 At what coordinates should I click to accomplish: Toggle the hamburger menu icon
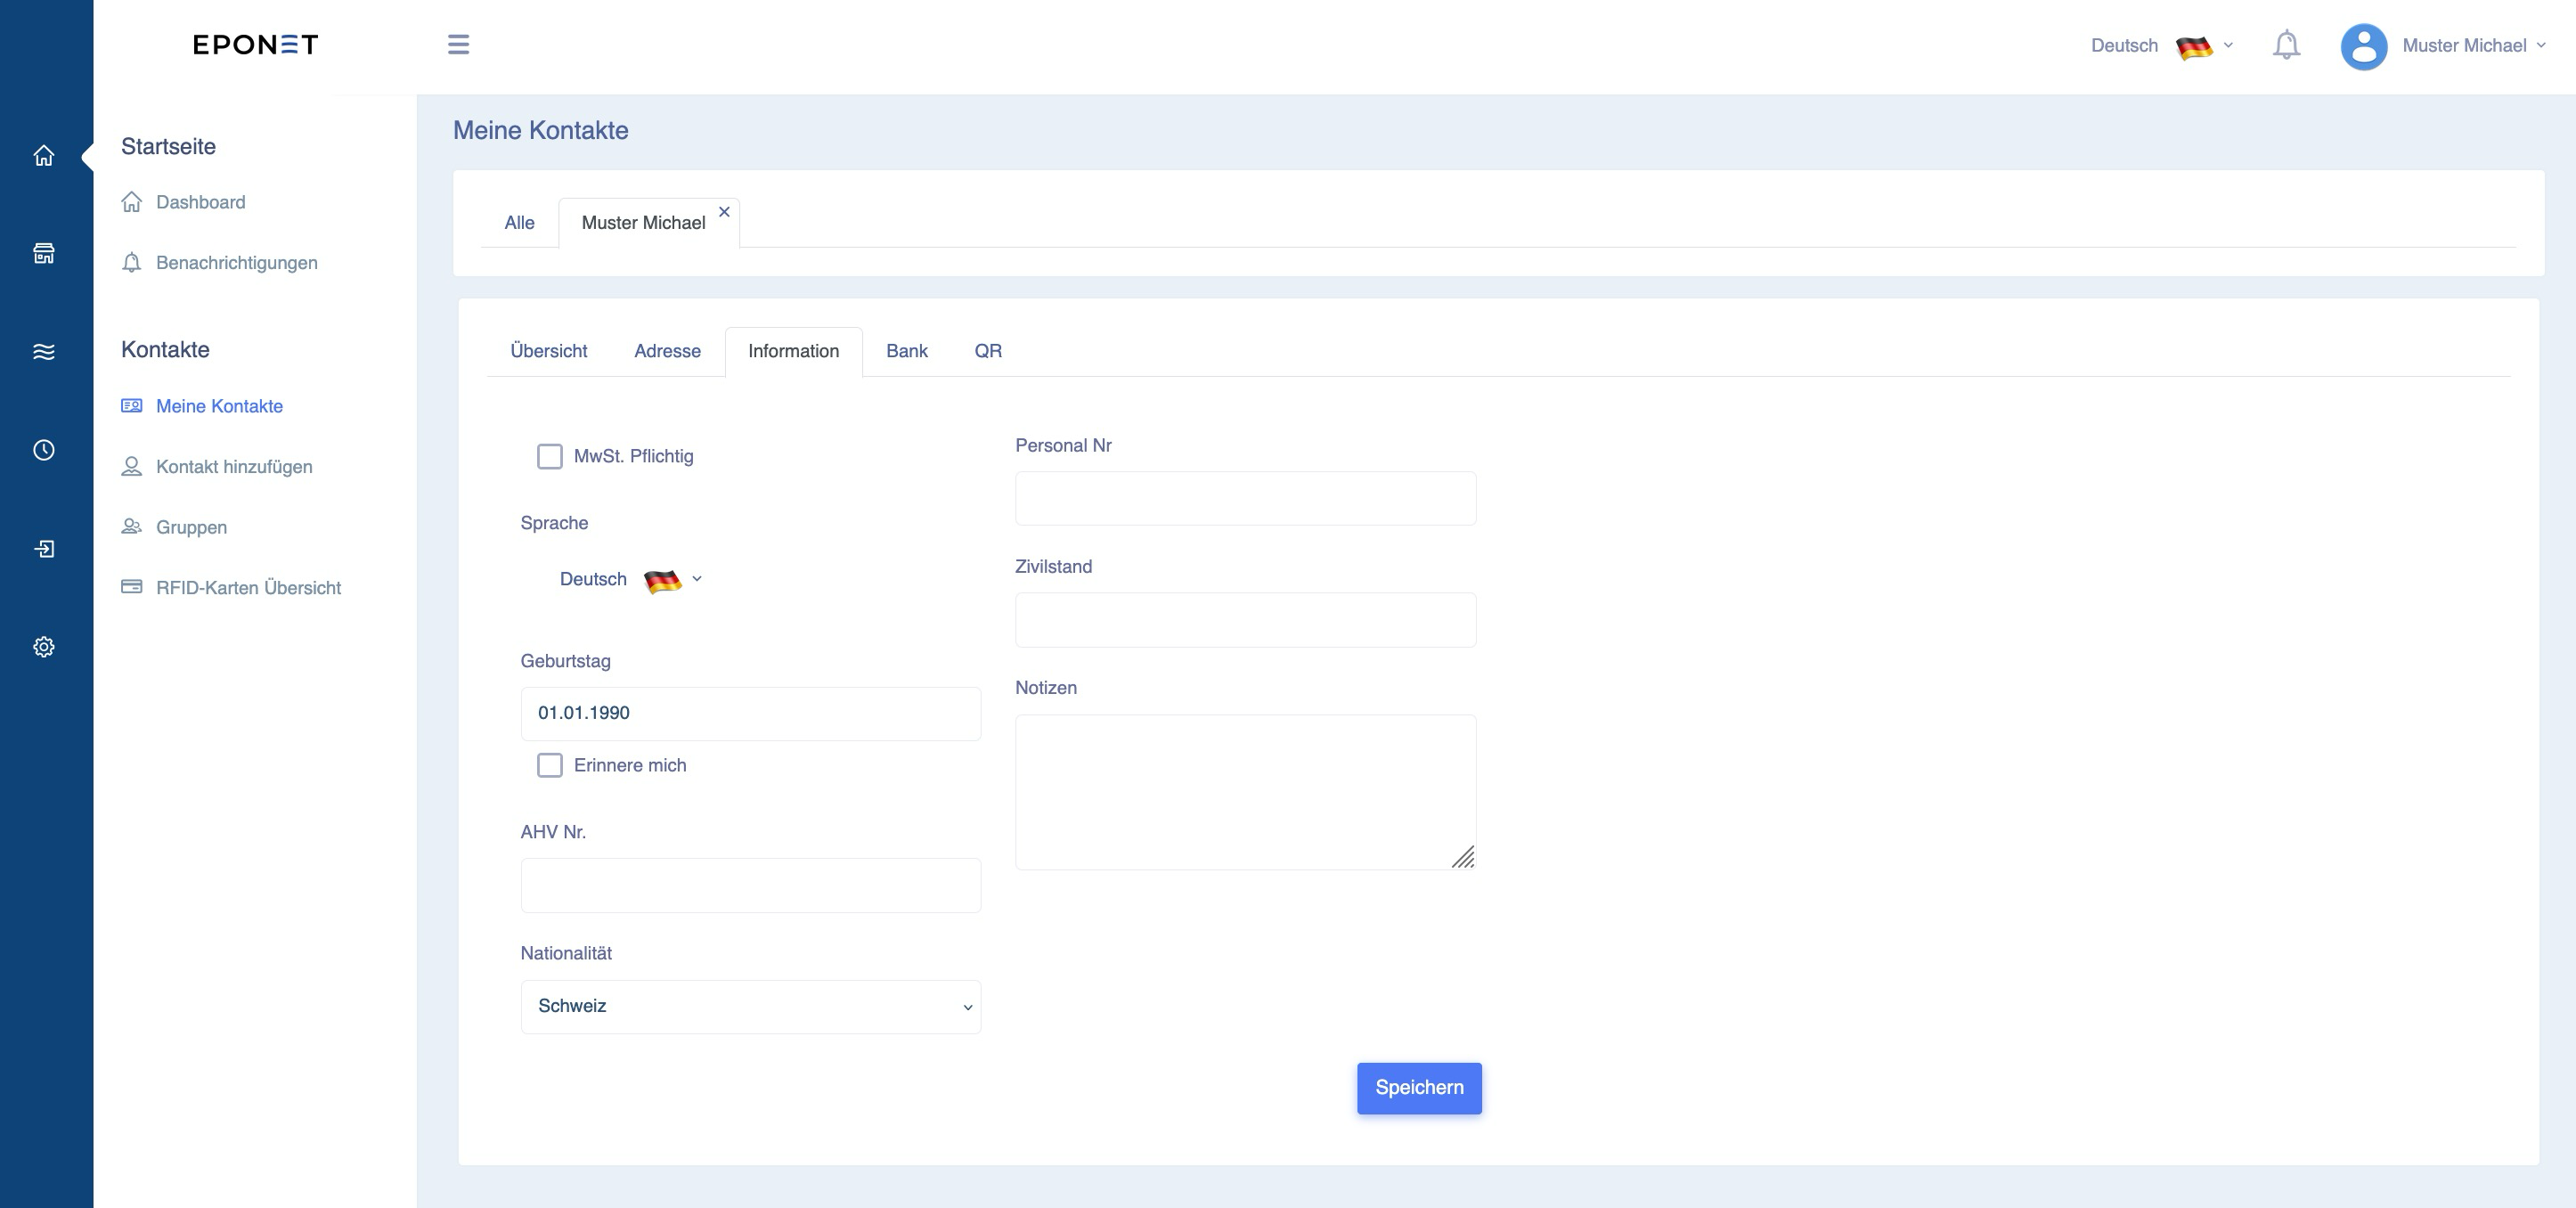click(x=458, y=45)
